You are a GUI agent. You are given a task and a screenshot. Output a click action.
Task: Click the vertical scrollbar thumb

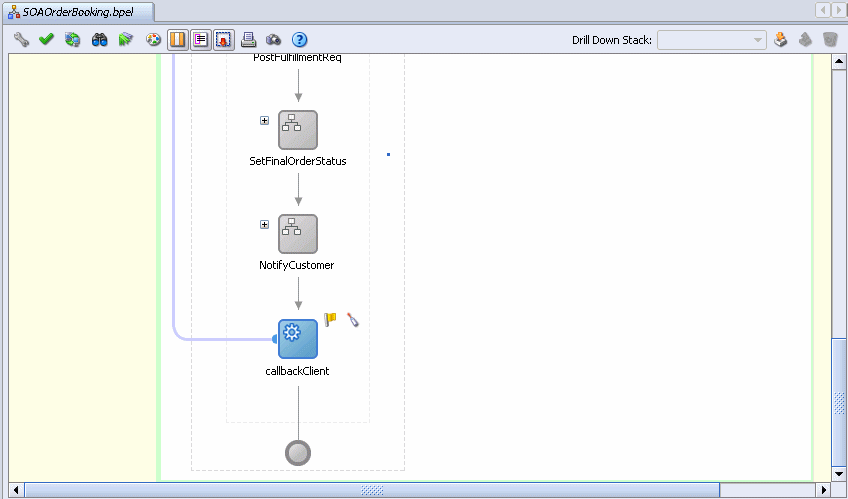839,403
